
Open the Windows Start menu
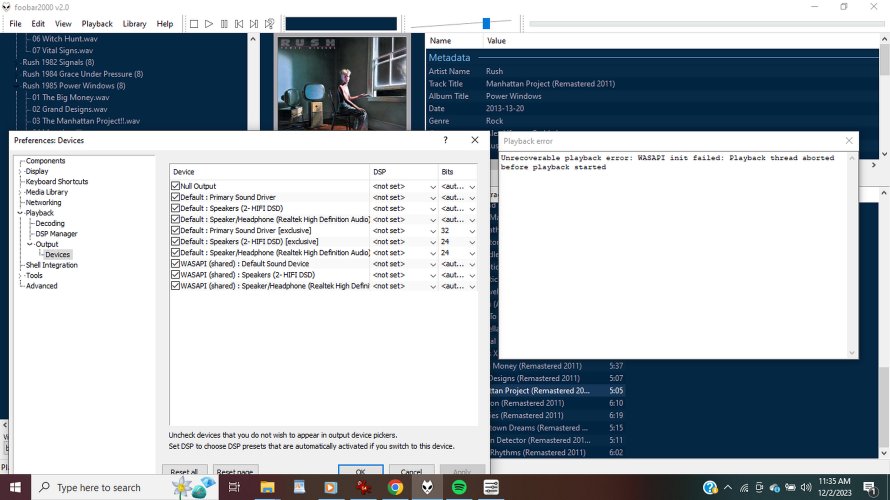pyautogui.click(x=15, y=487)
